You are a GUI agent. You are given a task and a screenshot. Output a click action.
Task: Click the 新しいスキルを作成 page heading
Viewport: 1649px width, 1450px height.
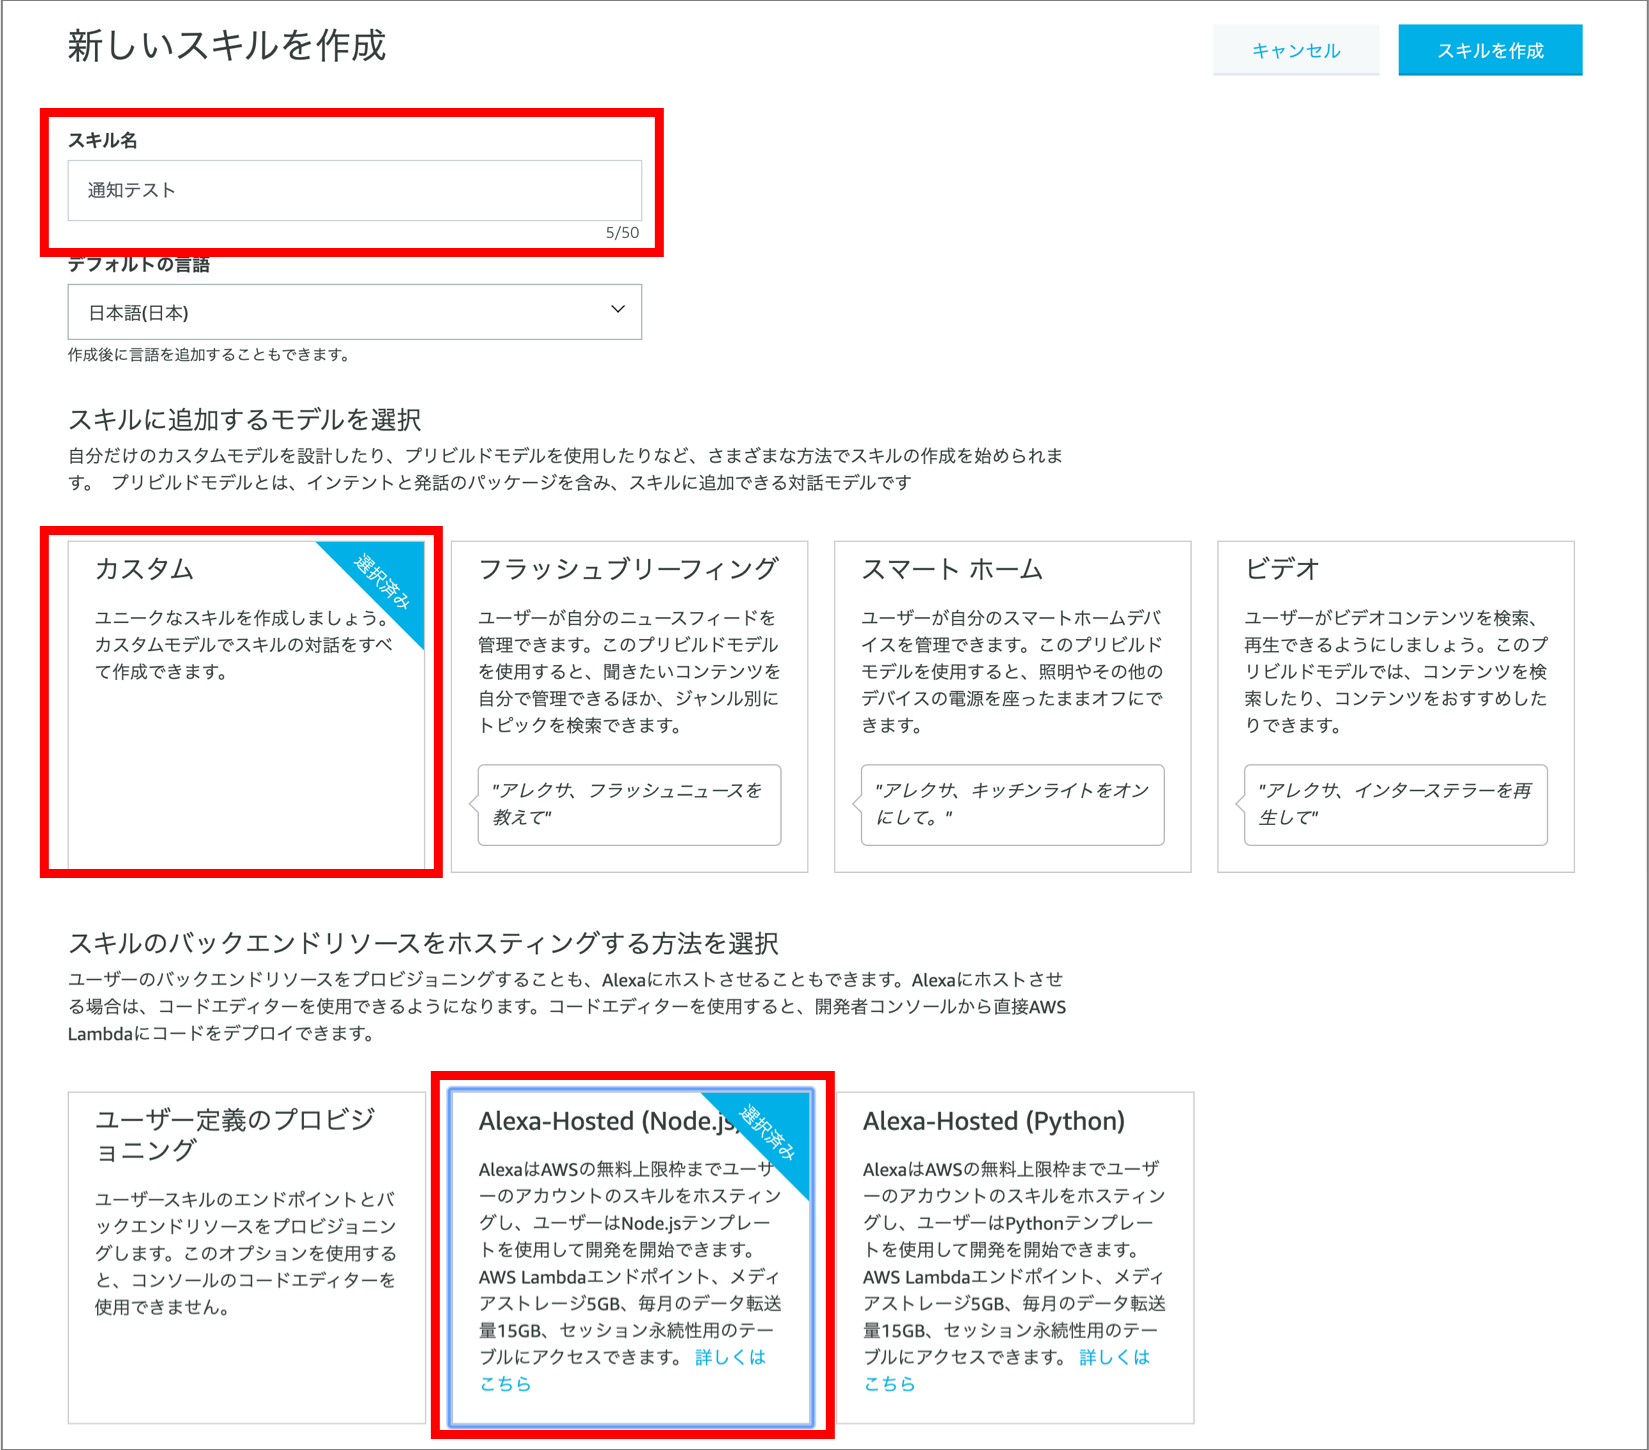coord(227,46)
